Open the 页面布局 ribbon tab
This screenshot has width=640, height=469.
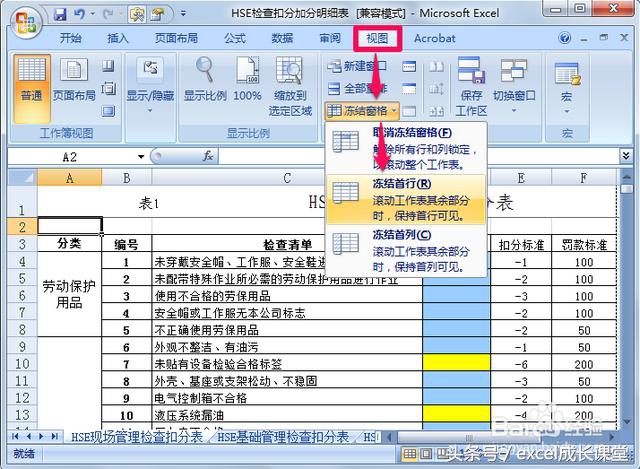pyautogui.click(x=175, y=38)
